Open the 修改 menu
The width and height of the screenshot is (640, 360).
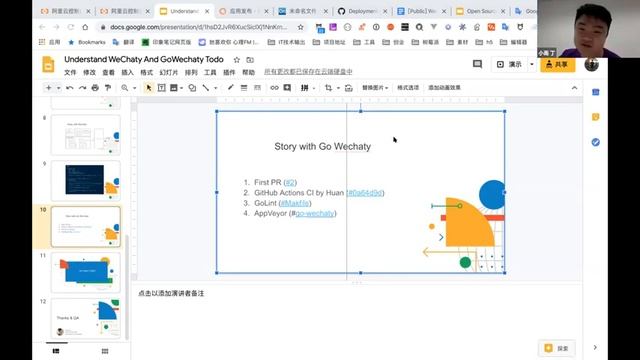(x=89, y=72)
